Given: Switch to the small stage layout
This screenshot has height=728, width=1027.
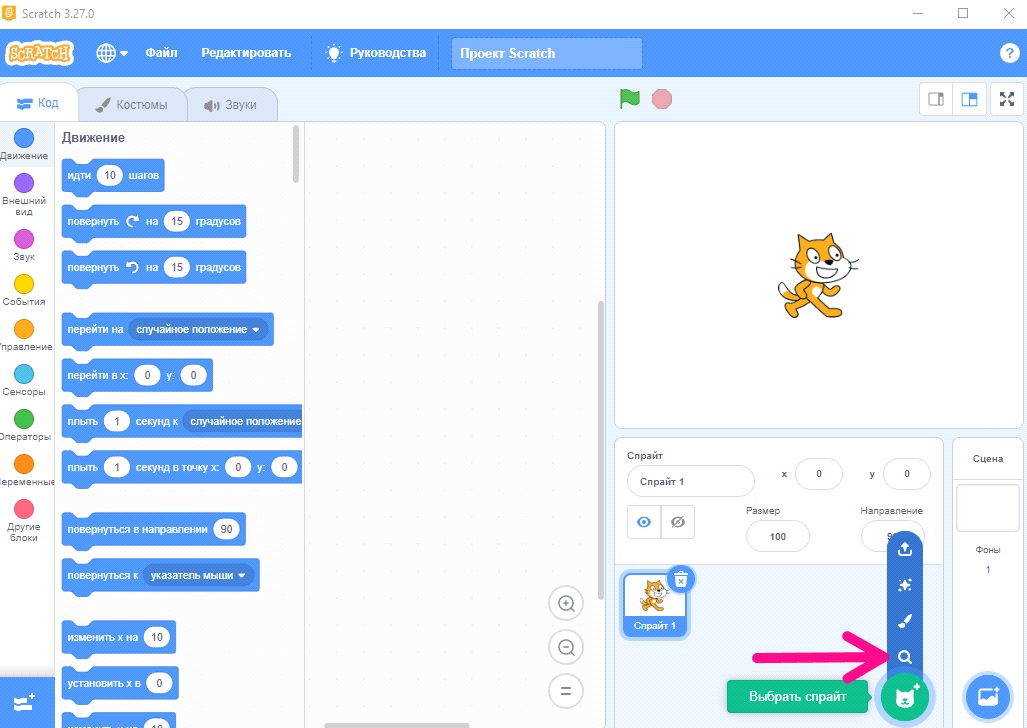Looking at the screenshot, I should click(x=936, y=99).
